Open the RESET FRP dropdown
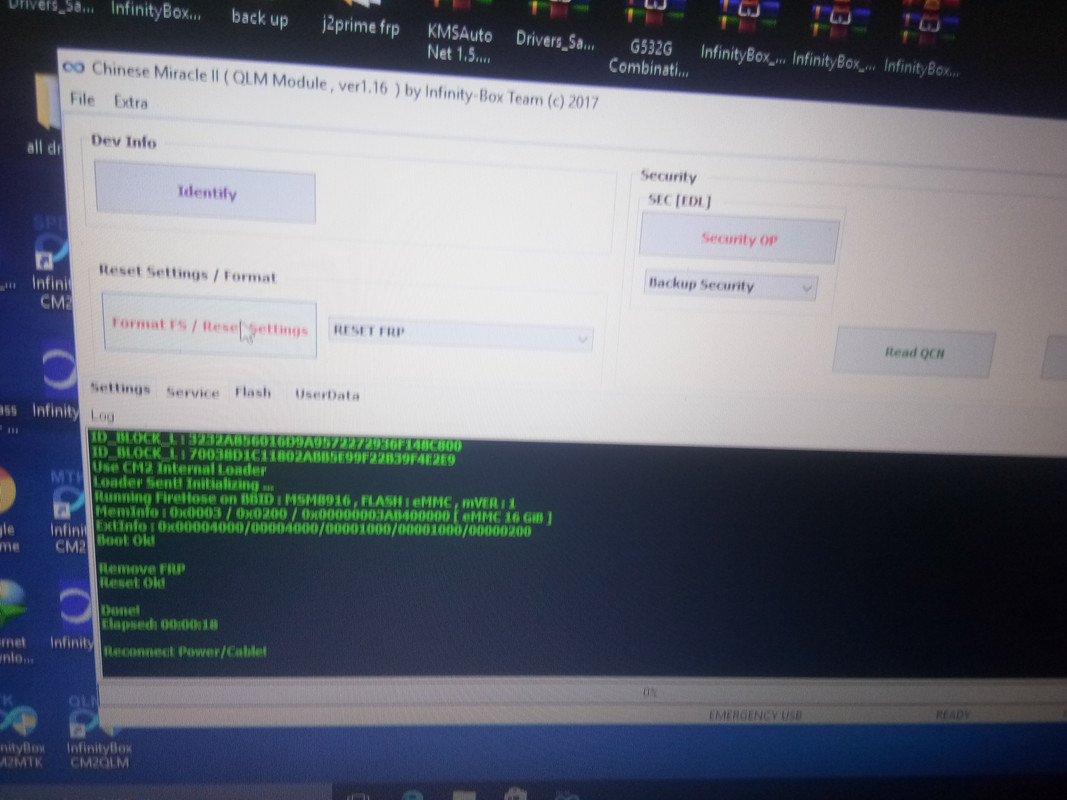1067x800 pixels. [x=461, y=333]
